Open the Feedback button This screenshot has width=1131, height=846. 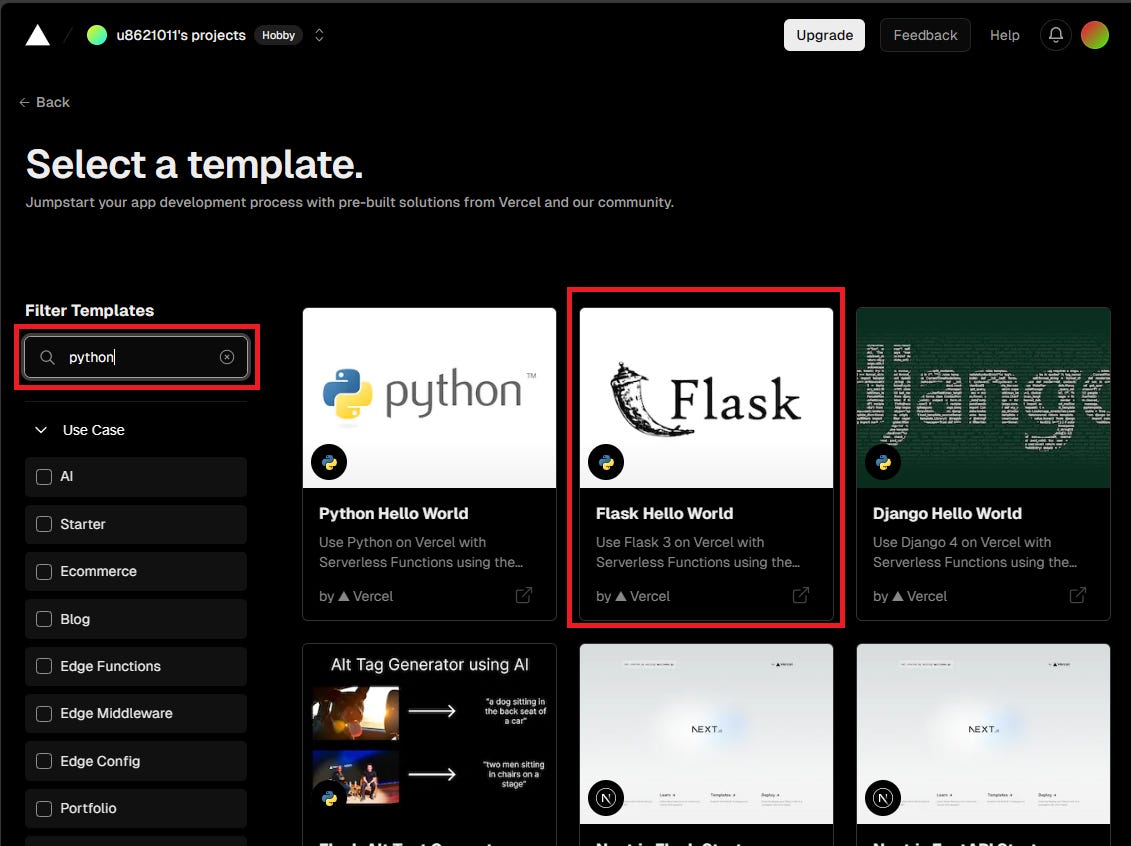coord(925,35)
